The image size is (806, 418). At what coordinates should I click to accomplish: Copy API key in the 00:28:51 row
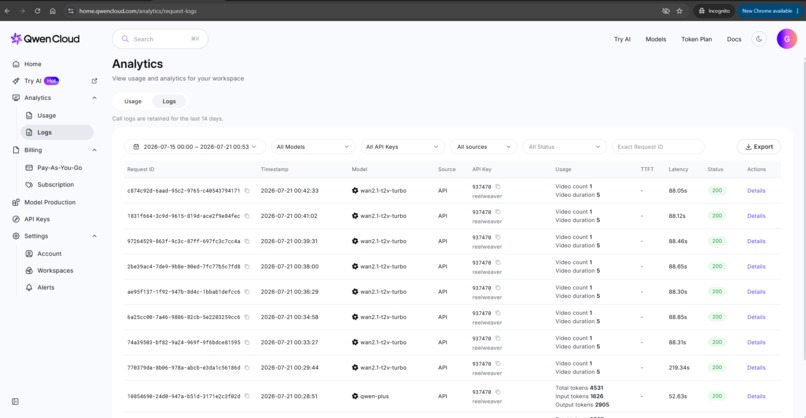(498, 392)
